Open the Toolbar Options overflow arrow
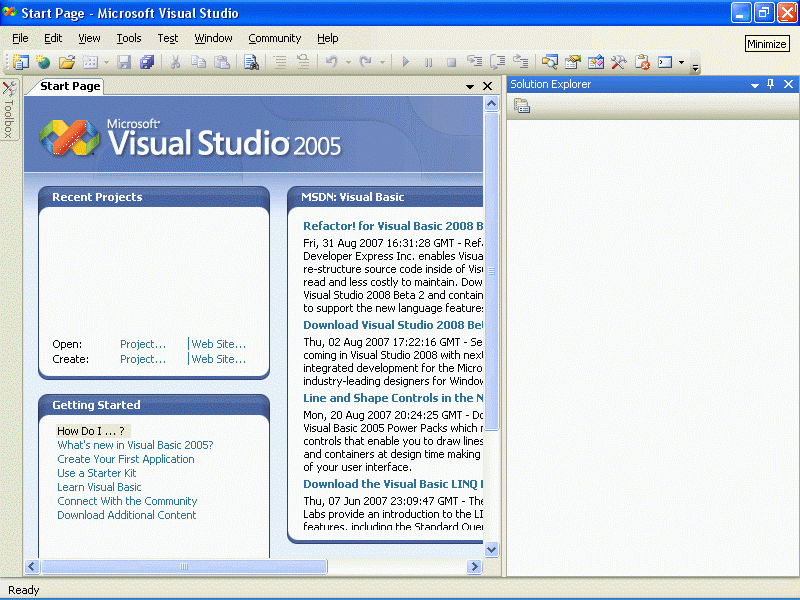The image size is (800, 600). pos(695,67)
